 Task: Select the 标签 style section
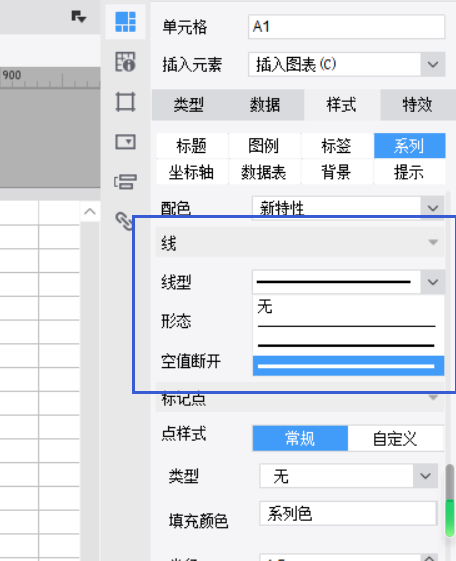[x=337, y=146]
